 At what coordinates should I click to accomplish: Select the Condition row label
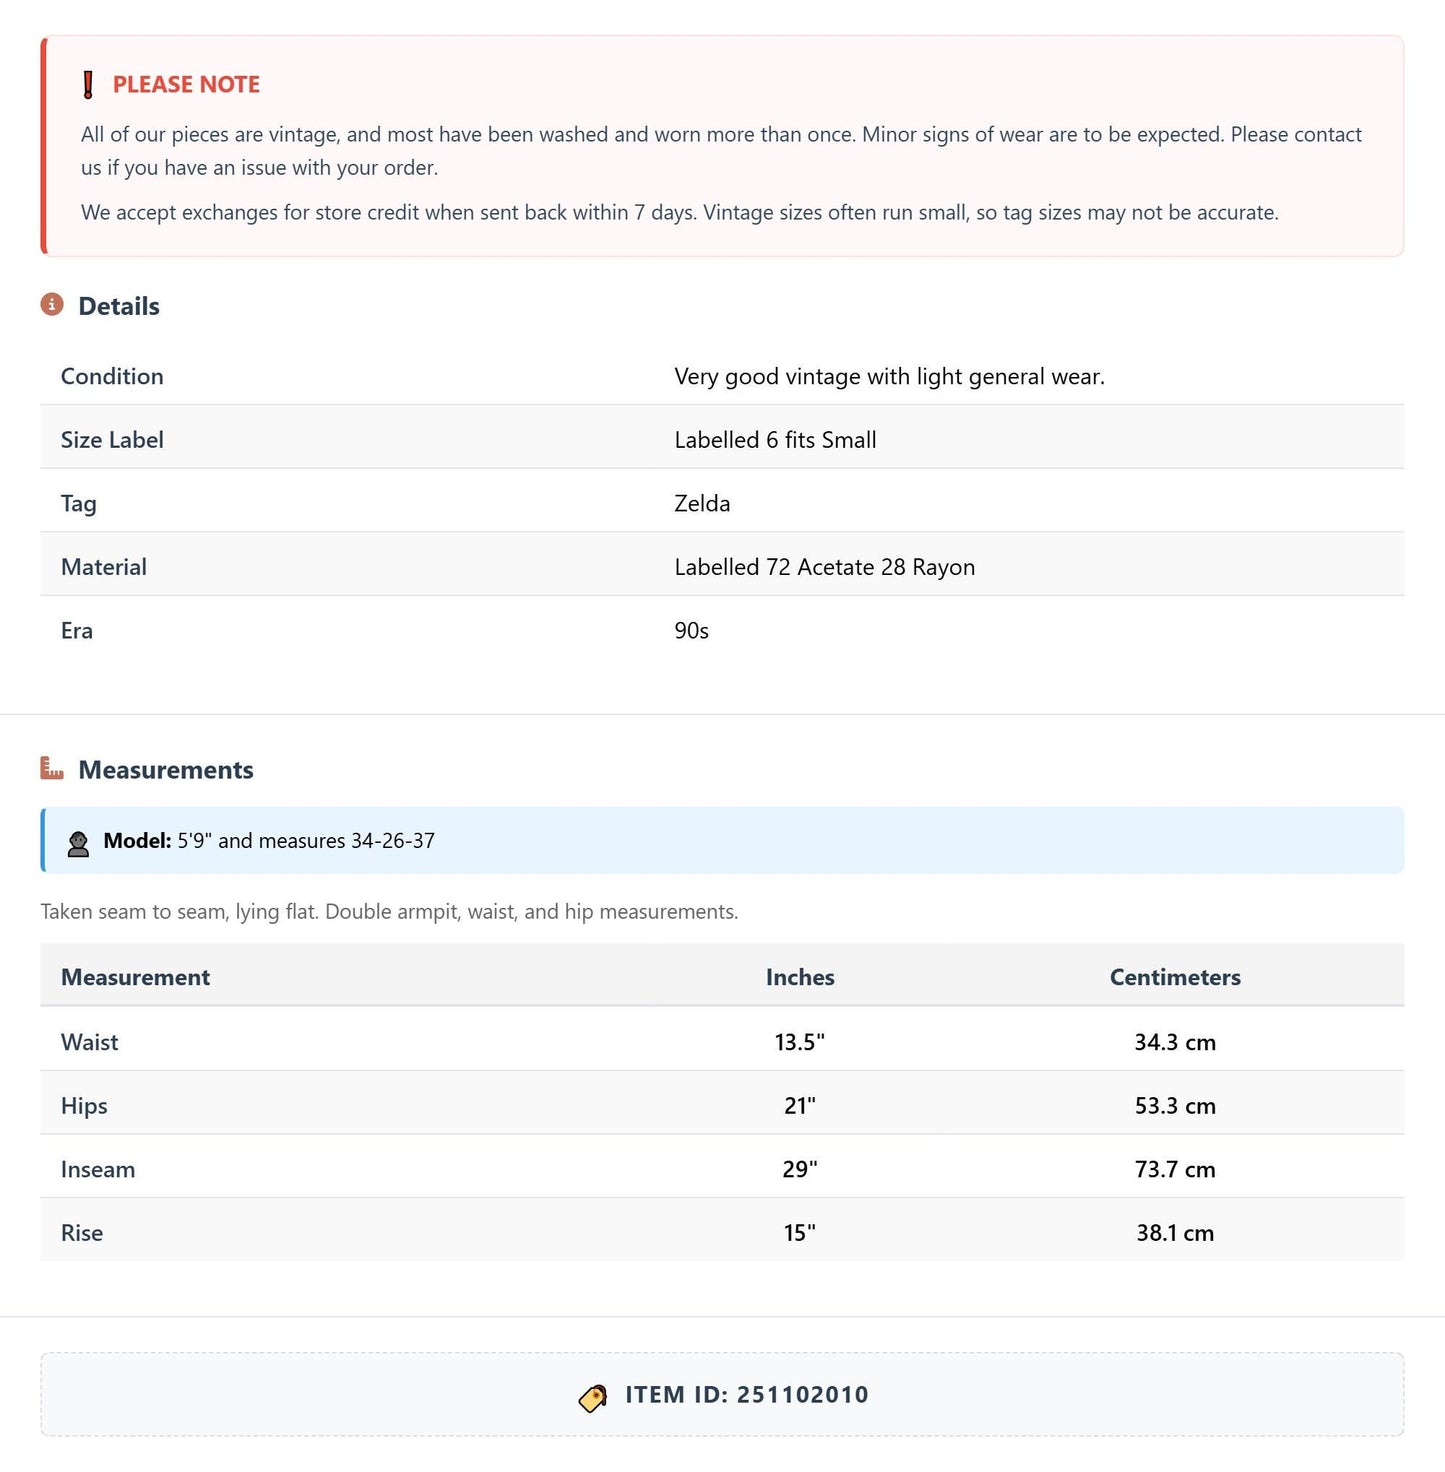tap(112, 376)
